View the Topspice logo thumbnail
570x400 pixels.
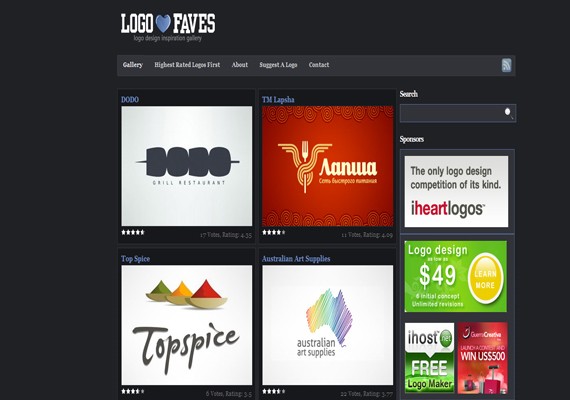(186, 325)
